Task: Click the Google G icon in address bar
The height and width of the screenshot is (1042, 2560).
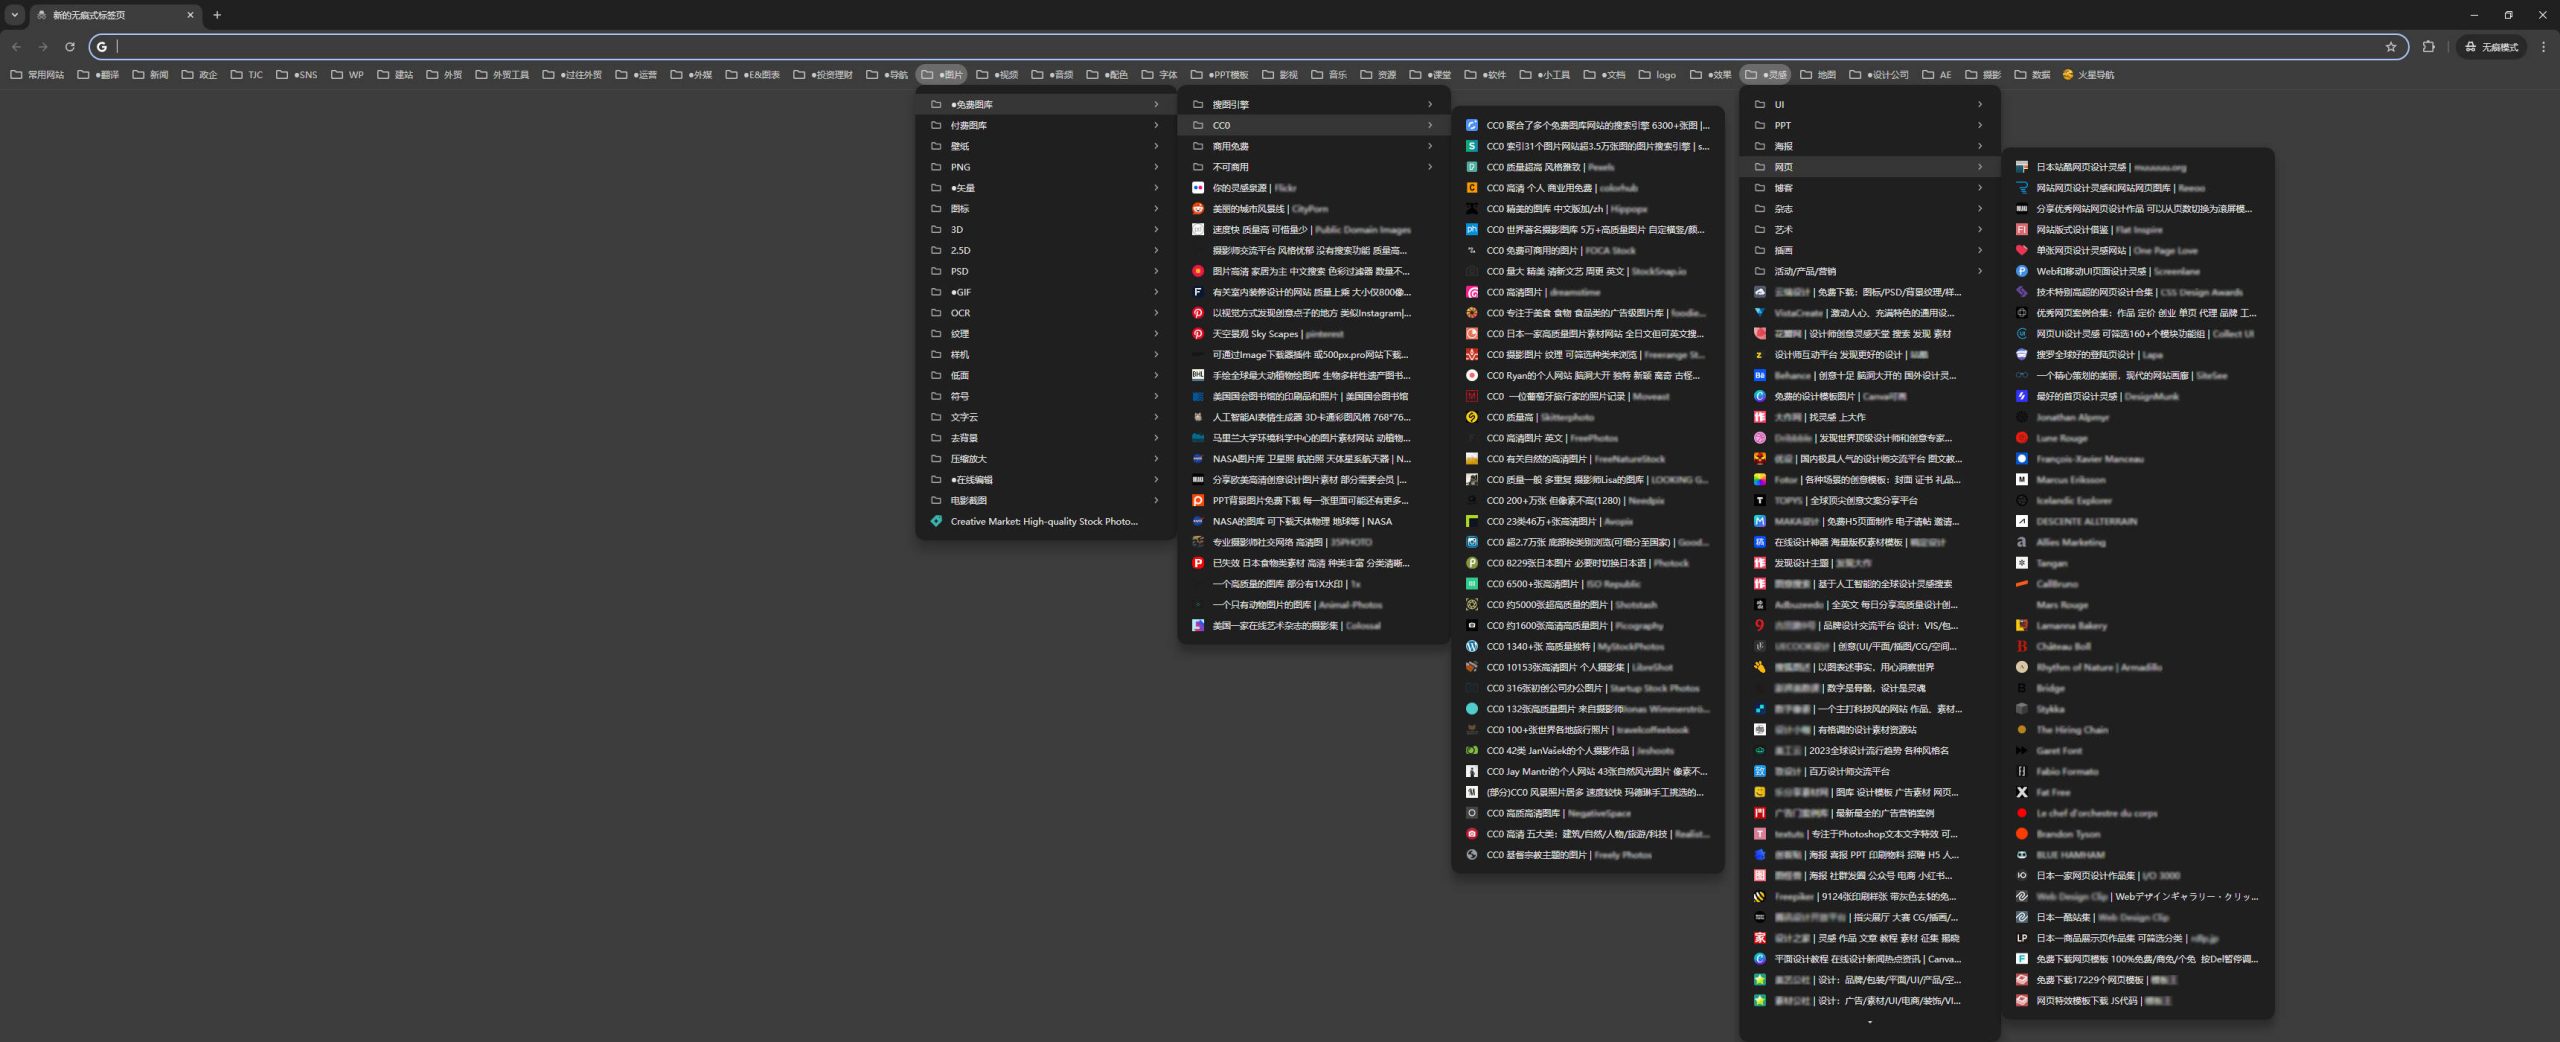Action: point(102,46)
